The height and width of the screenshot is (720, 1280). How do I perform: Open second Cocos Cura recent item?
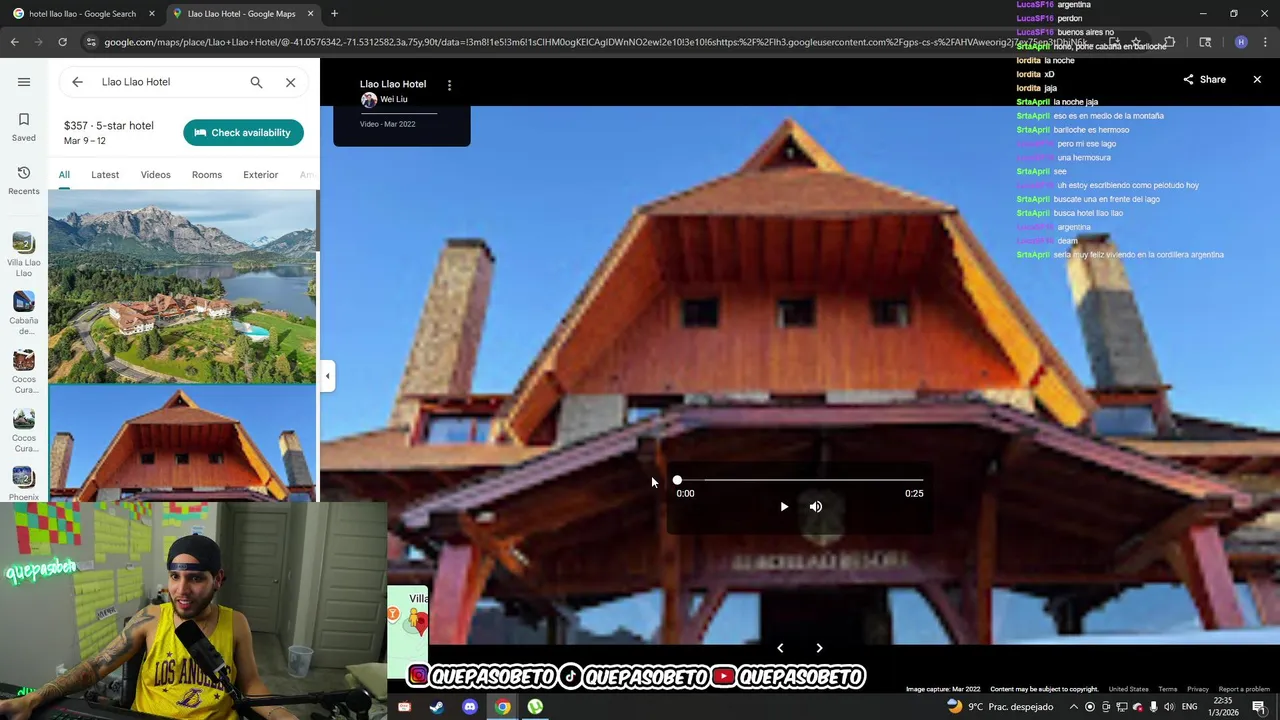click(x=24, y=429)
